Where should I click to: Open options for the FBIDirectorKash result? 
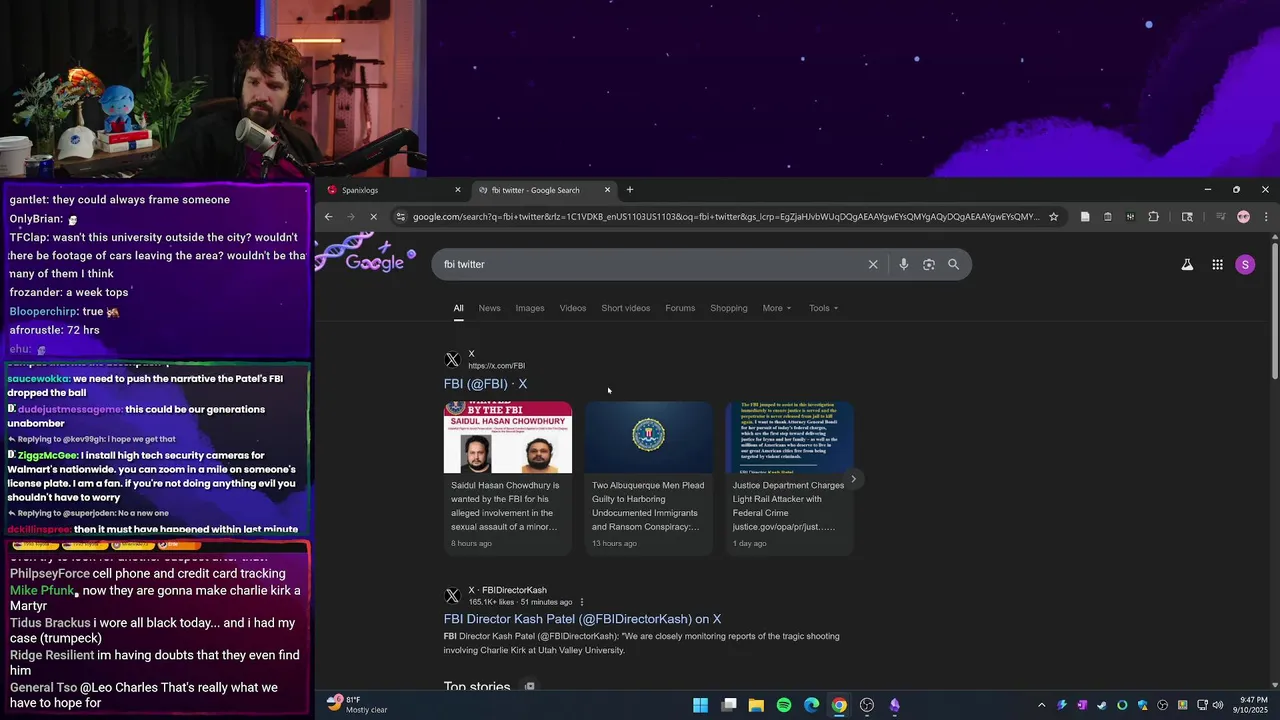point(582,602)
